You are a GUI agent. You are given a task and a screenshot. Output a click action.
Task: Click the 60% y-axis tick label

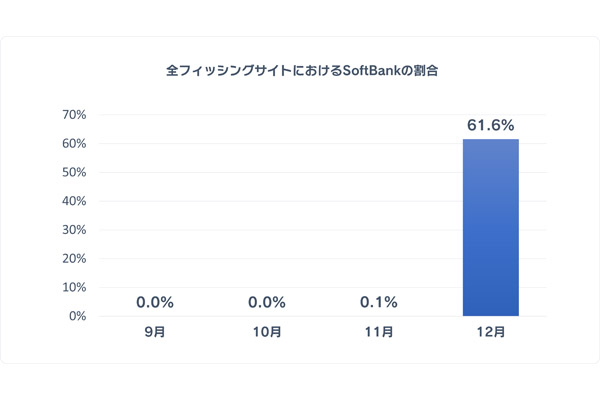(74, 144)
